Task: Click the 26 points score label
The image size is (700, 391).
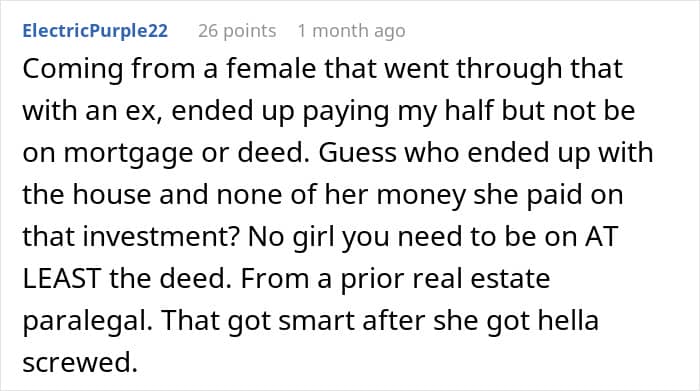Action: [x=237, y=31]
